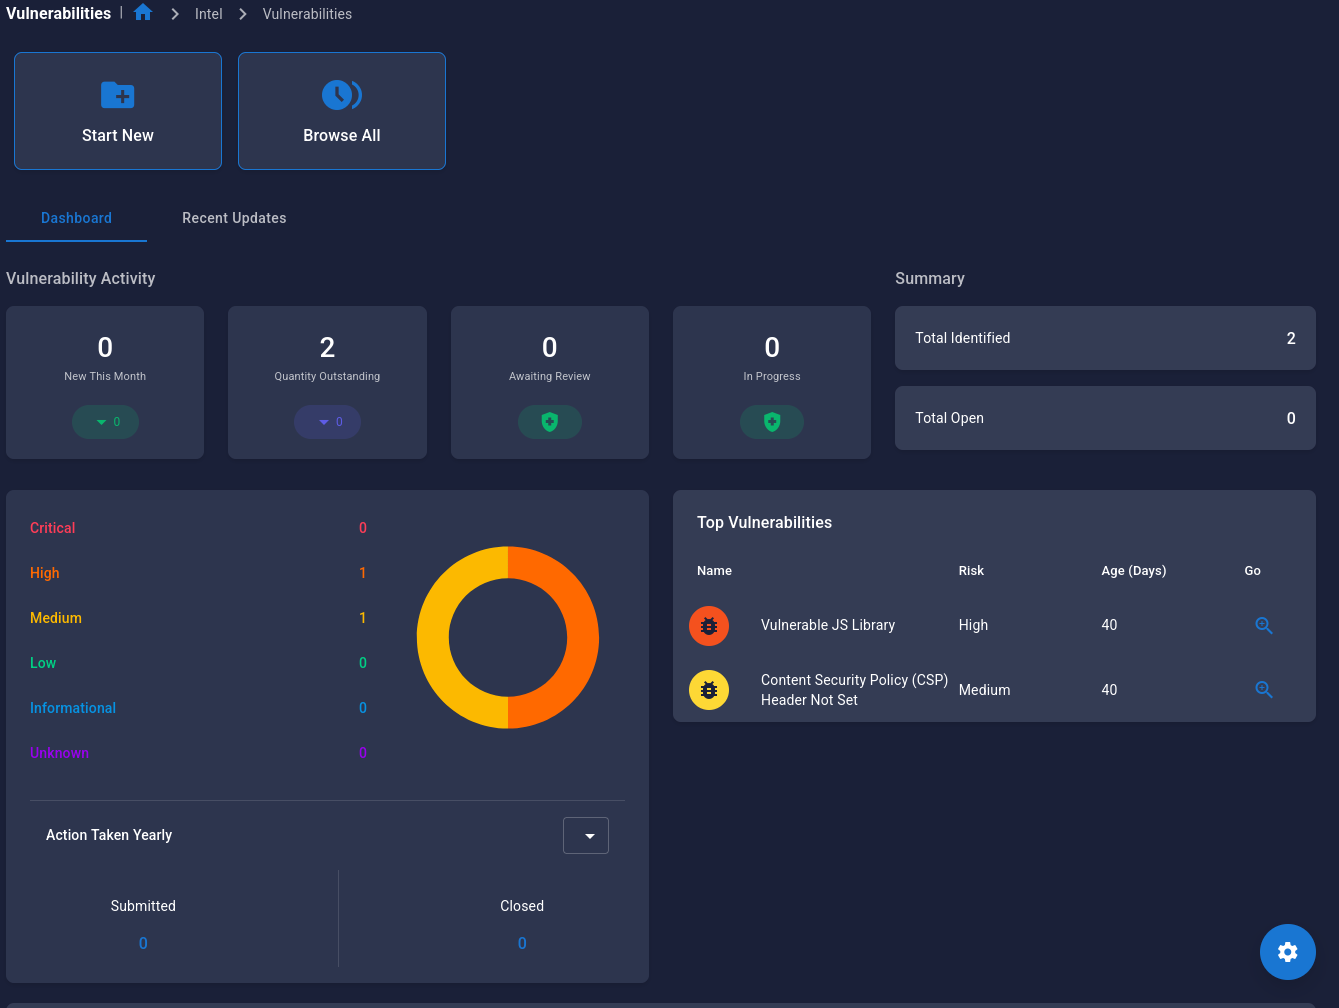Click the Intel breadcrumb link
Screen dimensions: 1339x1008
click(208, 14)
